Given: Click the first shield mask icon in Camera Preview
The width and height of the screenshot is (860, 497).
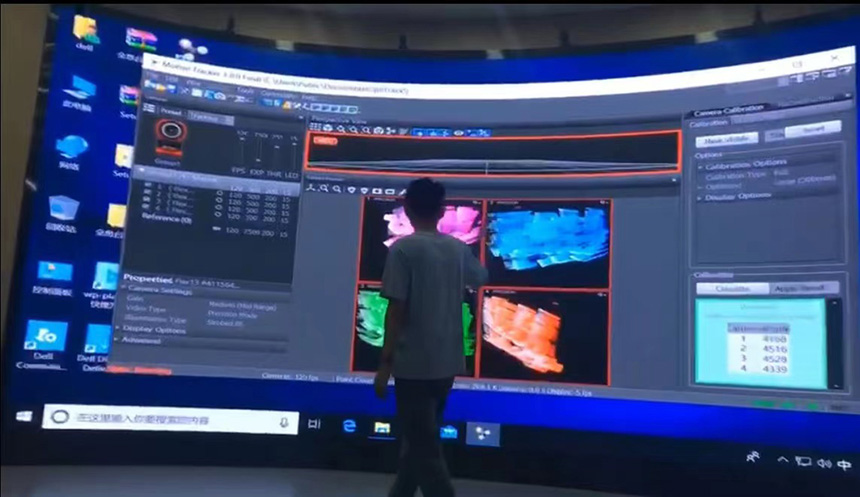Looking at the screenshot, I should (351, 190).
